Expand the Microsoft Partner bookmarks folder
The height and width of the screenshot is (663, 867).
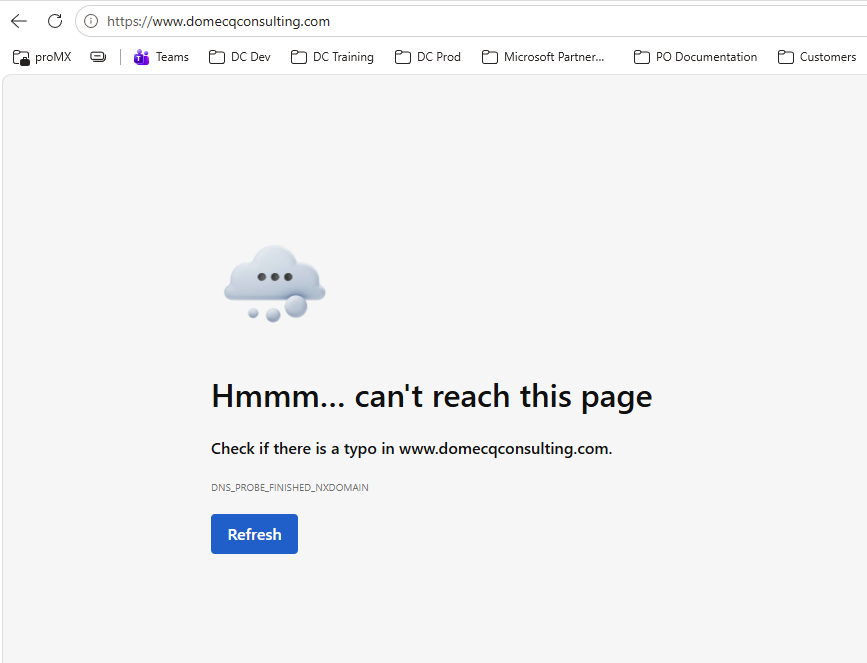click(543, 57)
